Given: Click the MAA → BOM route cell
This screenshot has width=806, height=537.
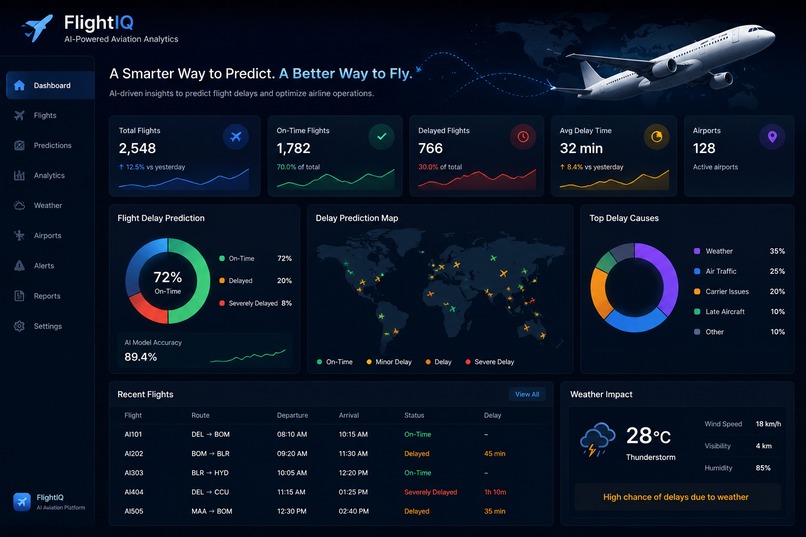Looking at the screenshot, I should click(x=212, y=511).
